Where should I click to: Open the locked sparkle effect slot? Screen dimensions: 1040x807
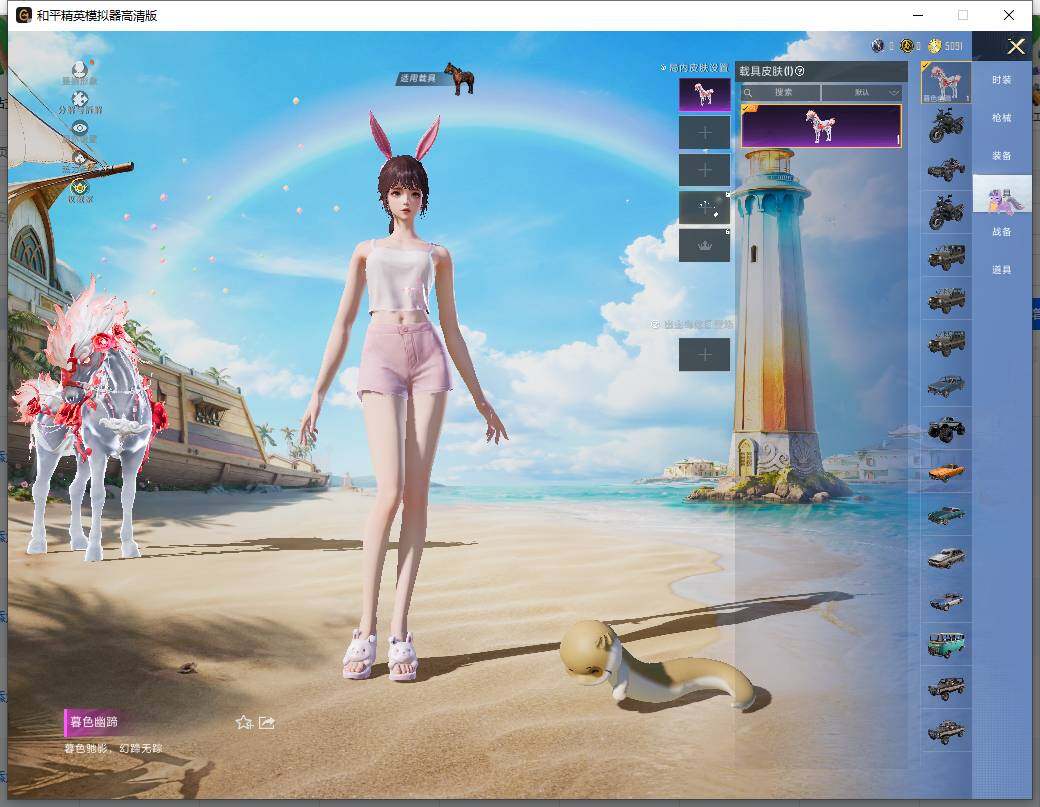pos(704,209)
